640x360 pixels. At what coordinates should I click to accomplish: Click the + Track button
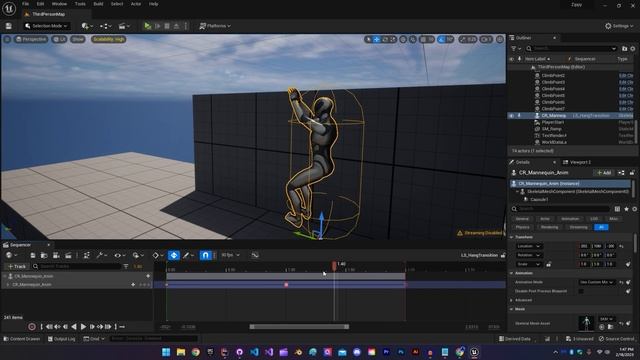(x=17, y=266)
